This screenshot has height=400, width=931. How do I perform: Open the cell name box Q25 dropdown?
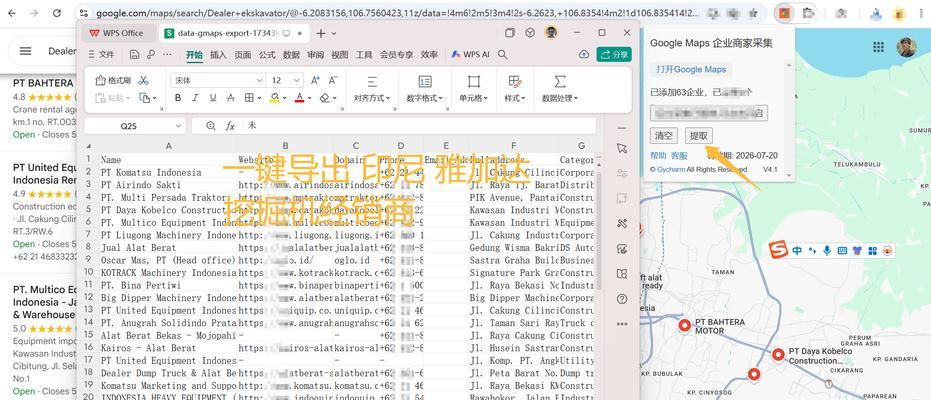(178, 126)
